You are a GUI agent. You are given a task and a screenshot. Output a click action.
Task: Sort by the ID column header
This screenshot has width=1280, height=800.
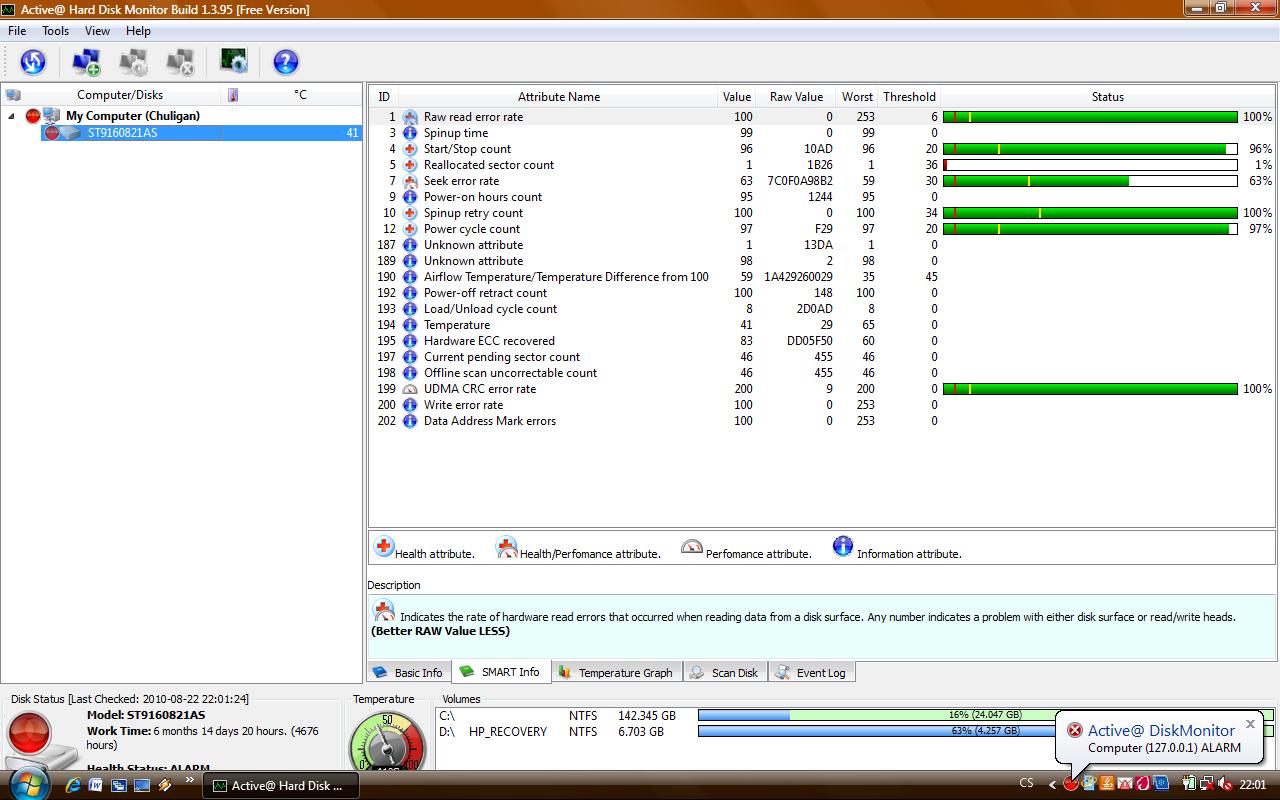pos(384,97)
